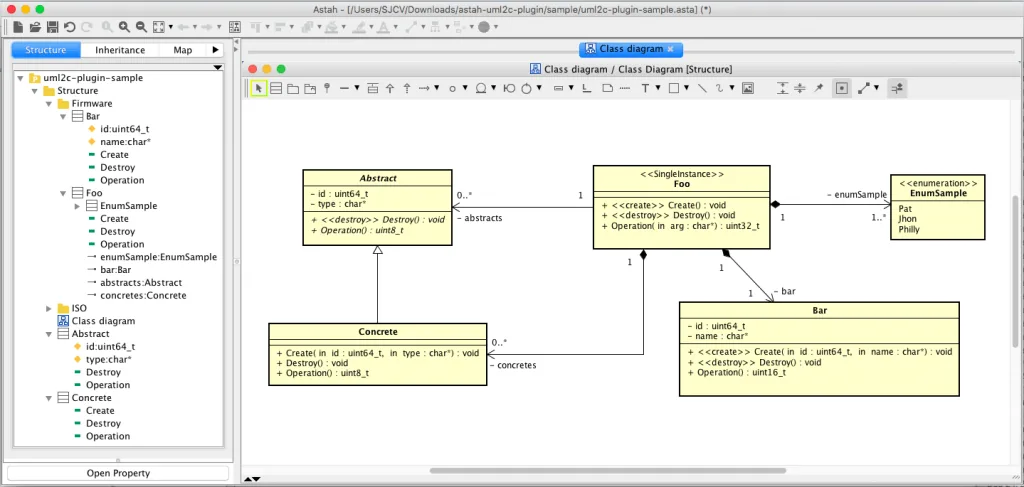Zoom out with the minus magnifier
1024x487 pixels.
pyautogui.click(x=141, y=27)
